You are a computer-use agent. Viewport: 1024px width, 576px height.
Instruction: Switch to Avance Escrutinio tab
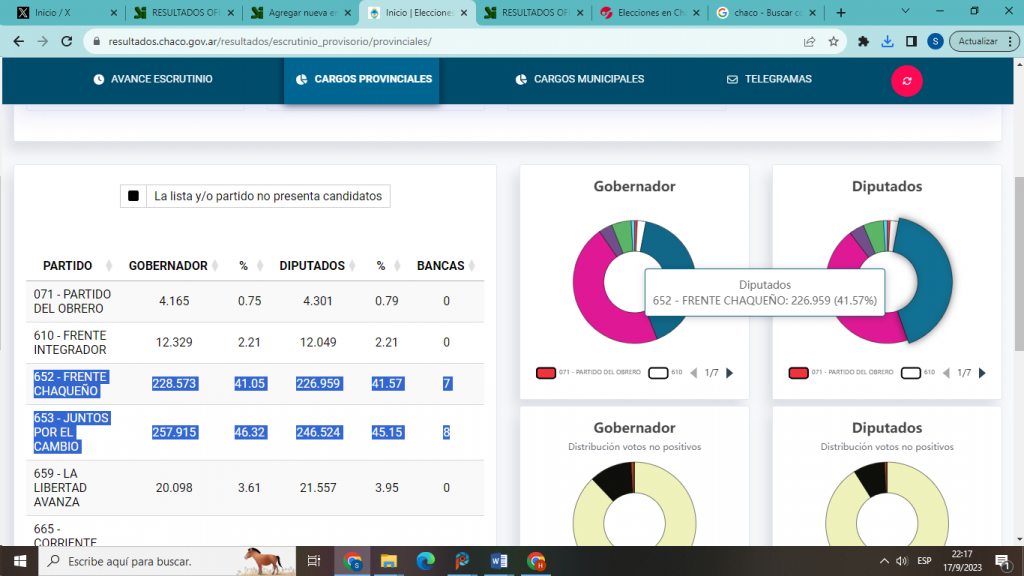pyautogui.click(x=153, y=79)
